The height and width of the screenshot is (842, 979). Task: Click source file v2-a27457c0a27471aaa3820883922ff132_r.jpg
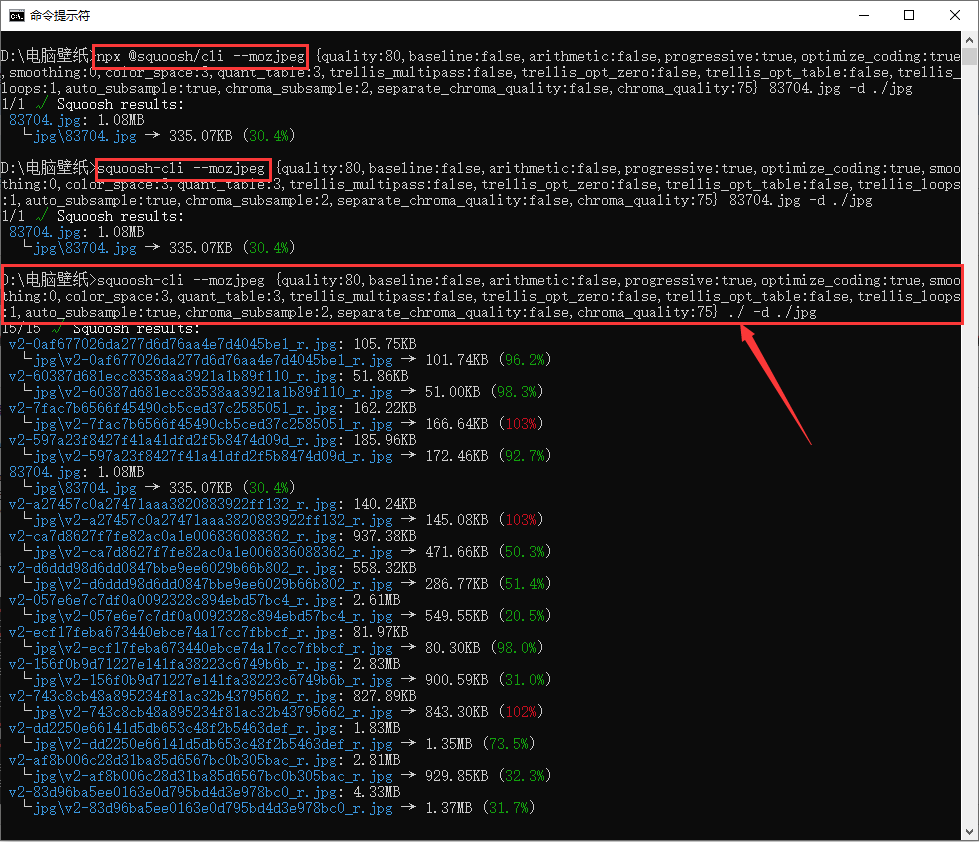pos(172,504)
